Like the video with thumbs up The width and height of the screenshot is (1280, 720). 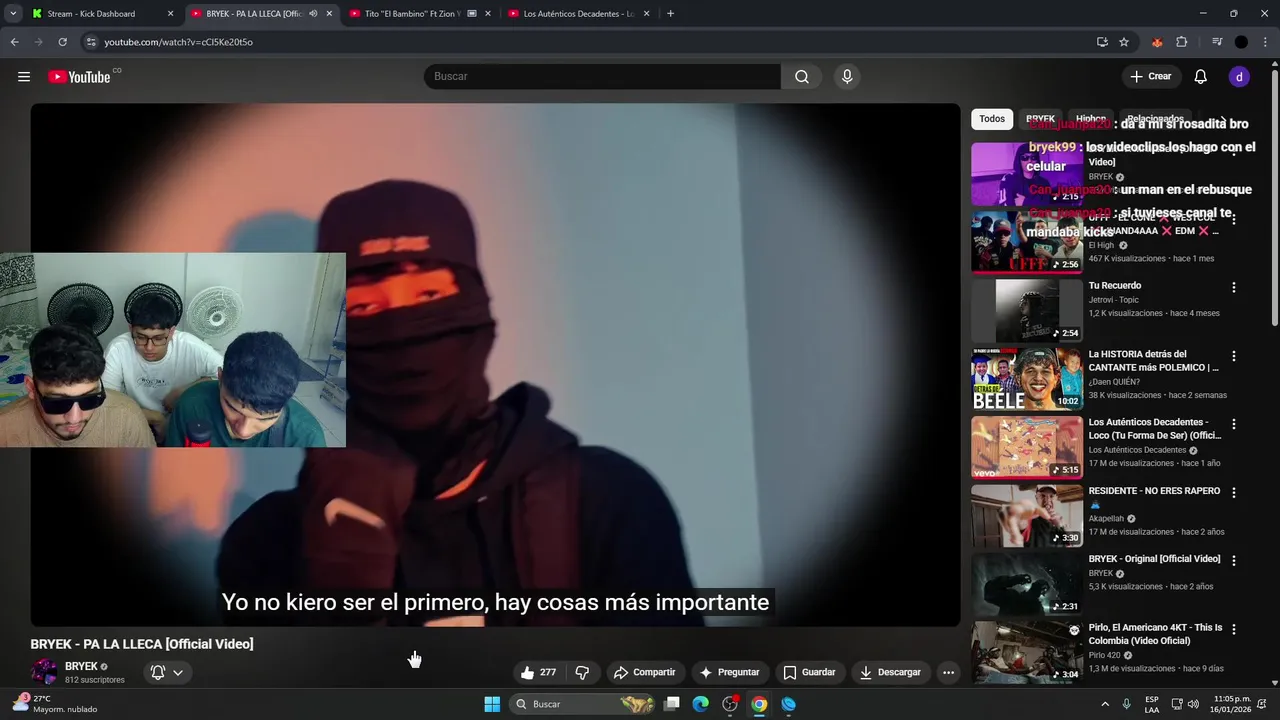click(x=538, y=672)
